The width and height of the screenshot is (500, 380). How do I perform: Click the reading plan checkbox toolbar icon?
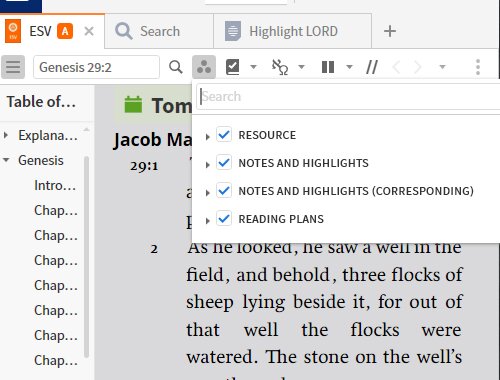(x=233, y=67)
